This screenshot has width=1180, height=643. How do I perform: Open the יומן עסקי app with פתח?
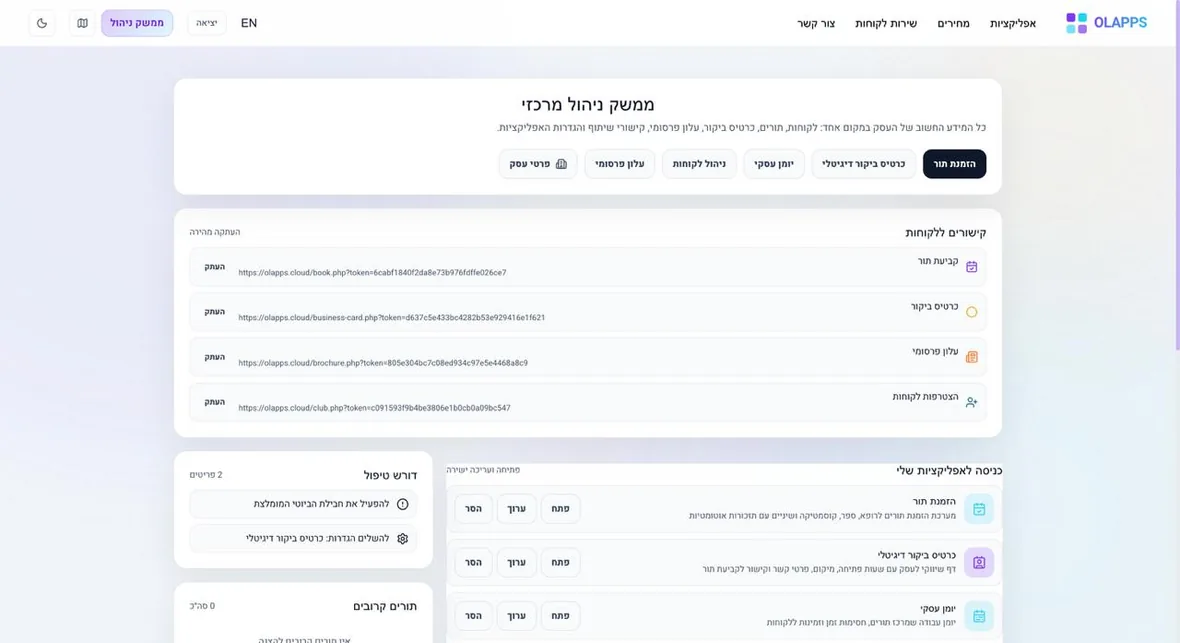561,616
